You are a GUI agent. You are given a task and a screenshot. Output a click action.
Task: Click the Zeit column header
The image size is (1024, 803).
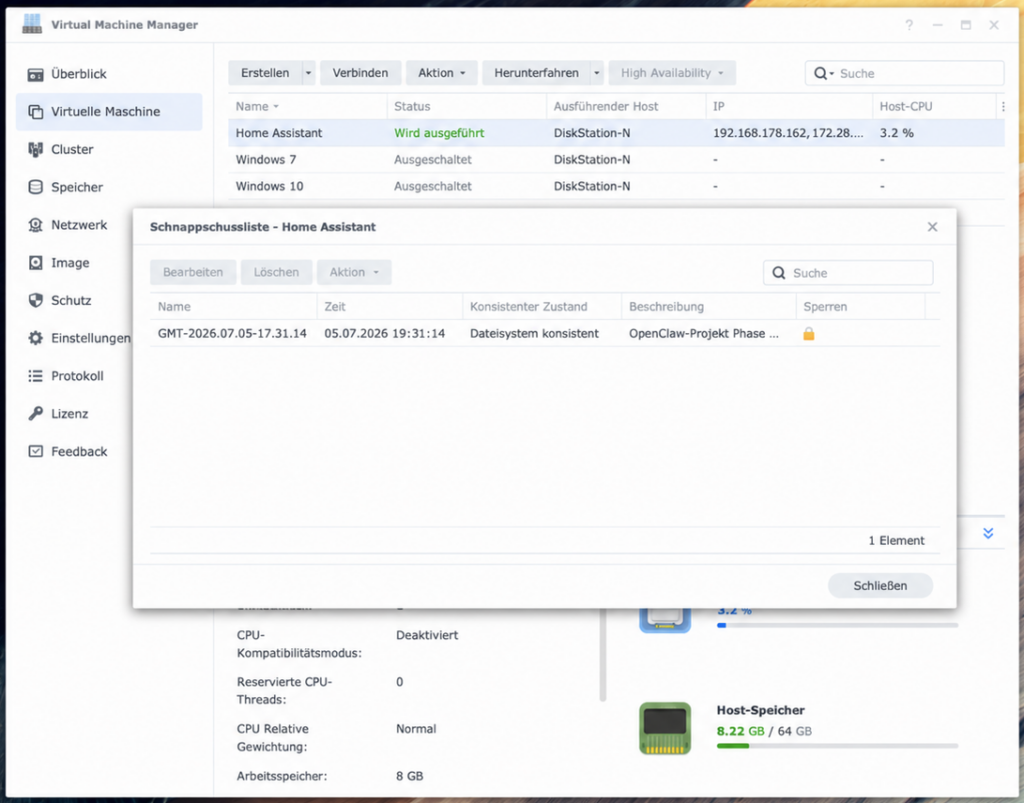tap(390, 307)
